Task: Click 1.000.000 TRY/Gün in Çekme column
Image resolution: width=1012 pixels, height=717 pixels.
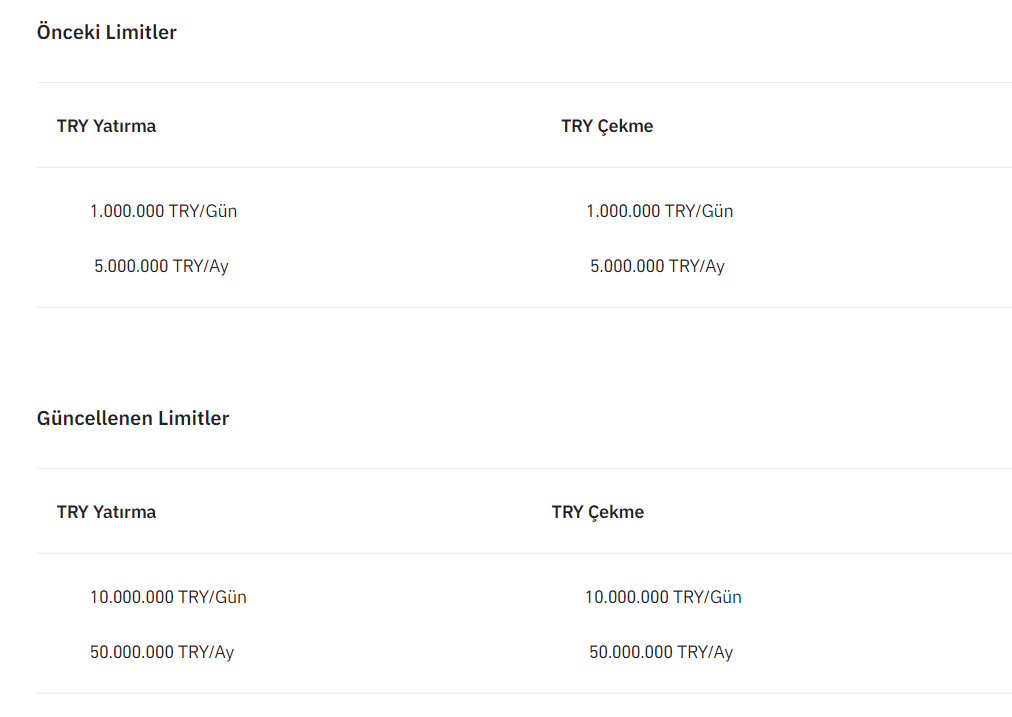Action: [x=659, y=211]
